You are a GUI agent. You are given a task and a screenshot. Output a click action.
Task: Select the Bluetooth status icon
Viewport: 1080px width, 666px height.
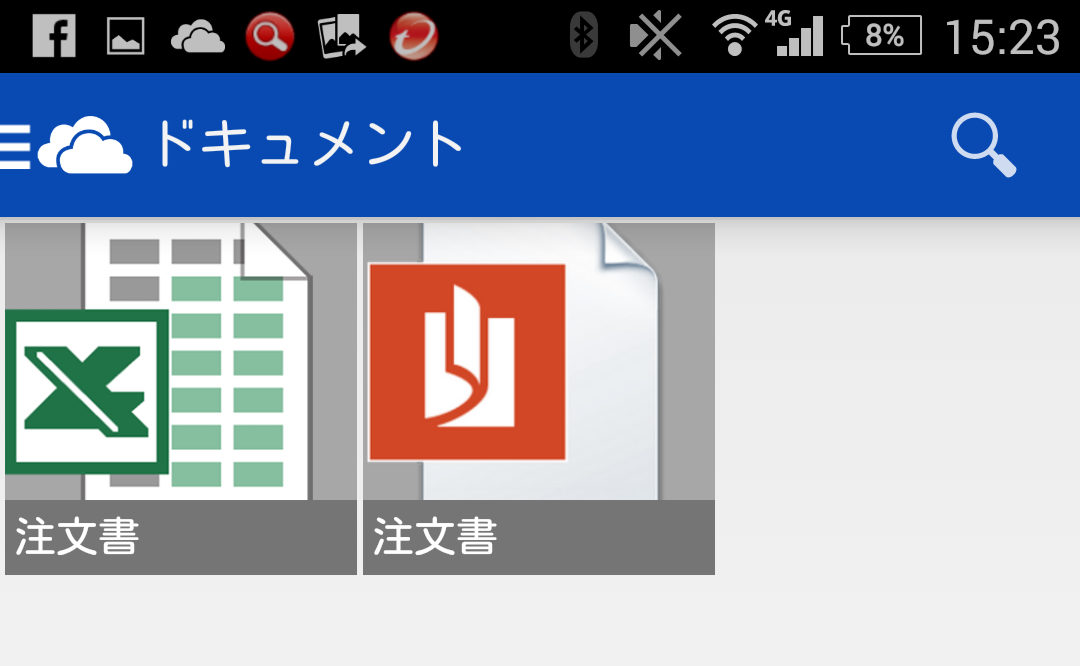click(x=583, y=35)
